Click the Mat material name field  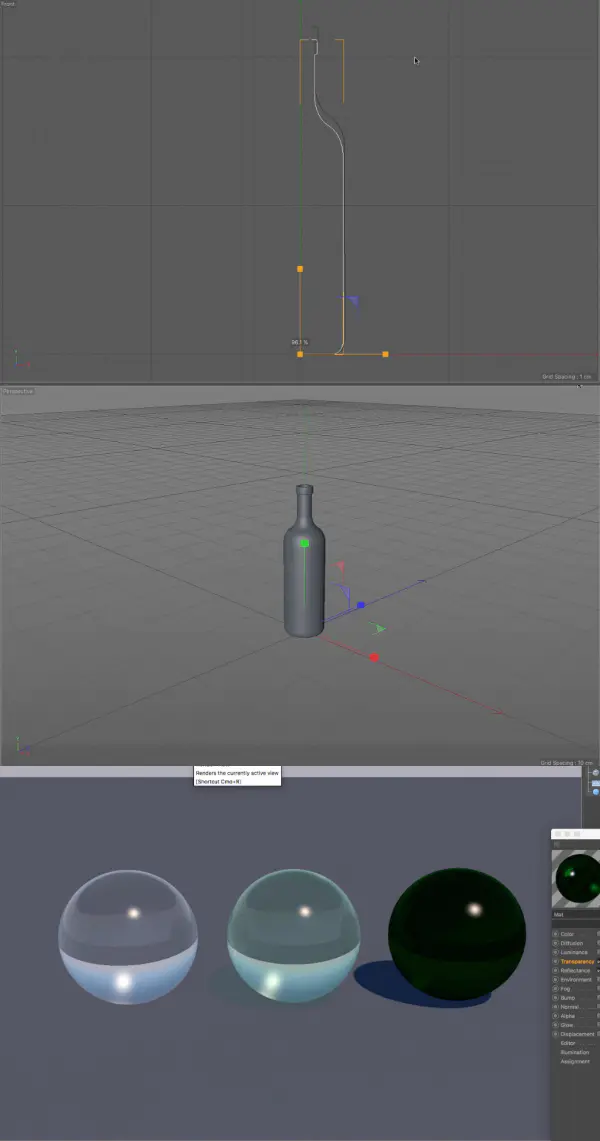pyautogui.click(x=576, y=915)
